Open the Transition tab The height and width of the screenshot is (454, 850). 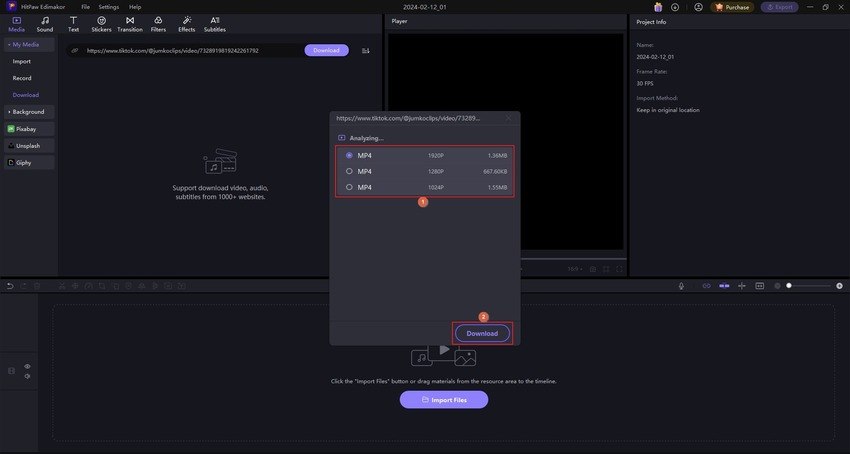coord(130,24)
